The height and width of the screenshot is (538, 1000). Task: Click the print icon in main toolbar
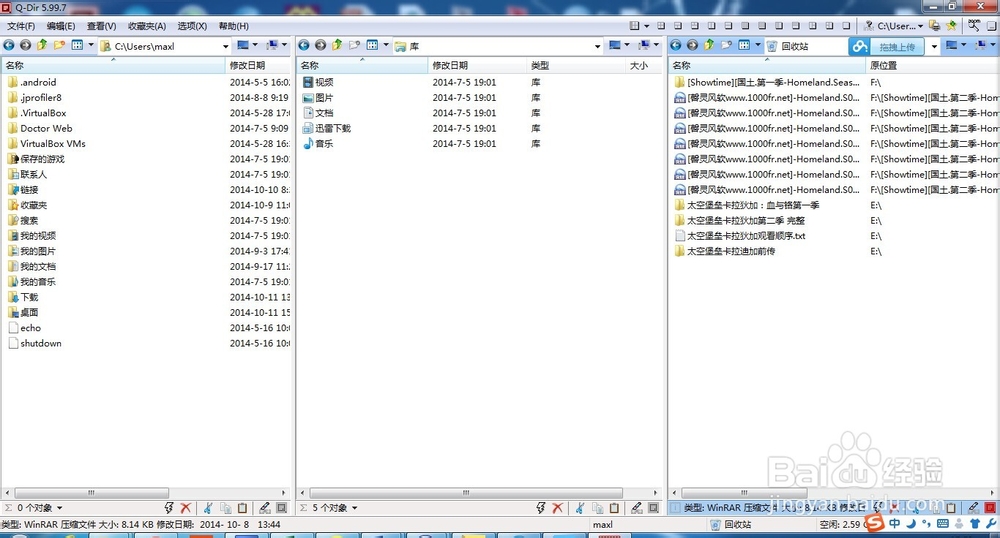[934, 25]
